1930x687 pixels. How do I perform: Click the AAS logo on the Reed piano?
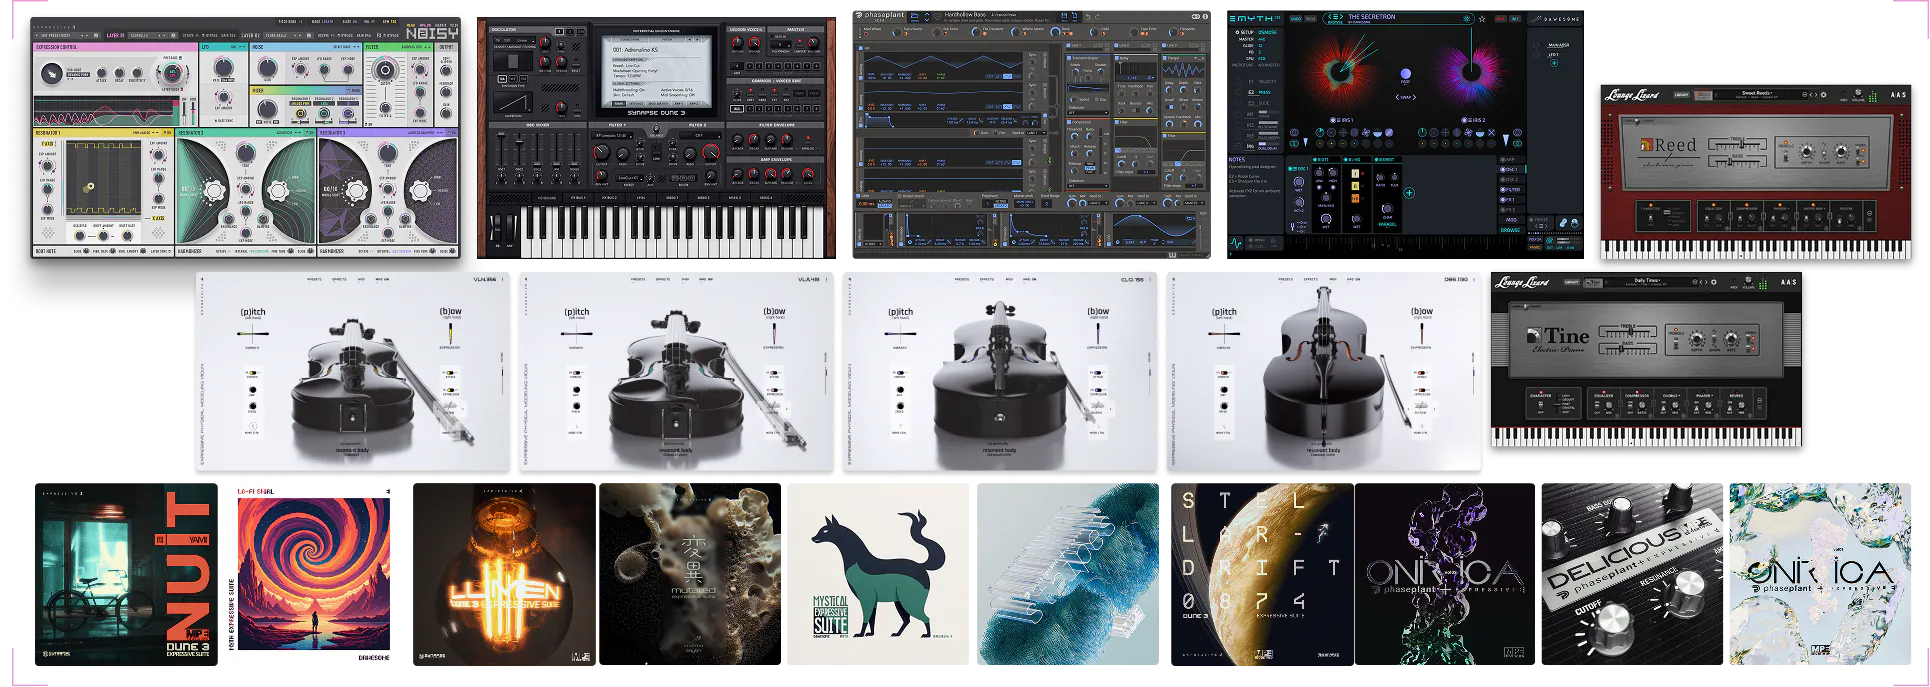(1898, 95)
